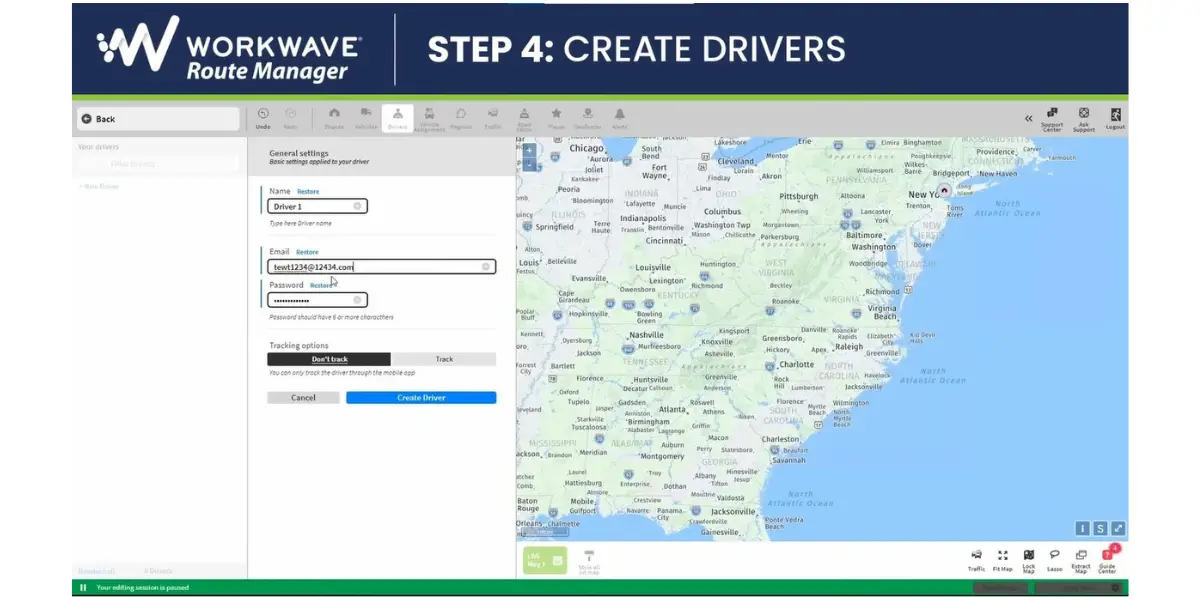The height and width of the screenshot is (600, 1200).
Task: Click the Back button
Action: coord(158,119)
